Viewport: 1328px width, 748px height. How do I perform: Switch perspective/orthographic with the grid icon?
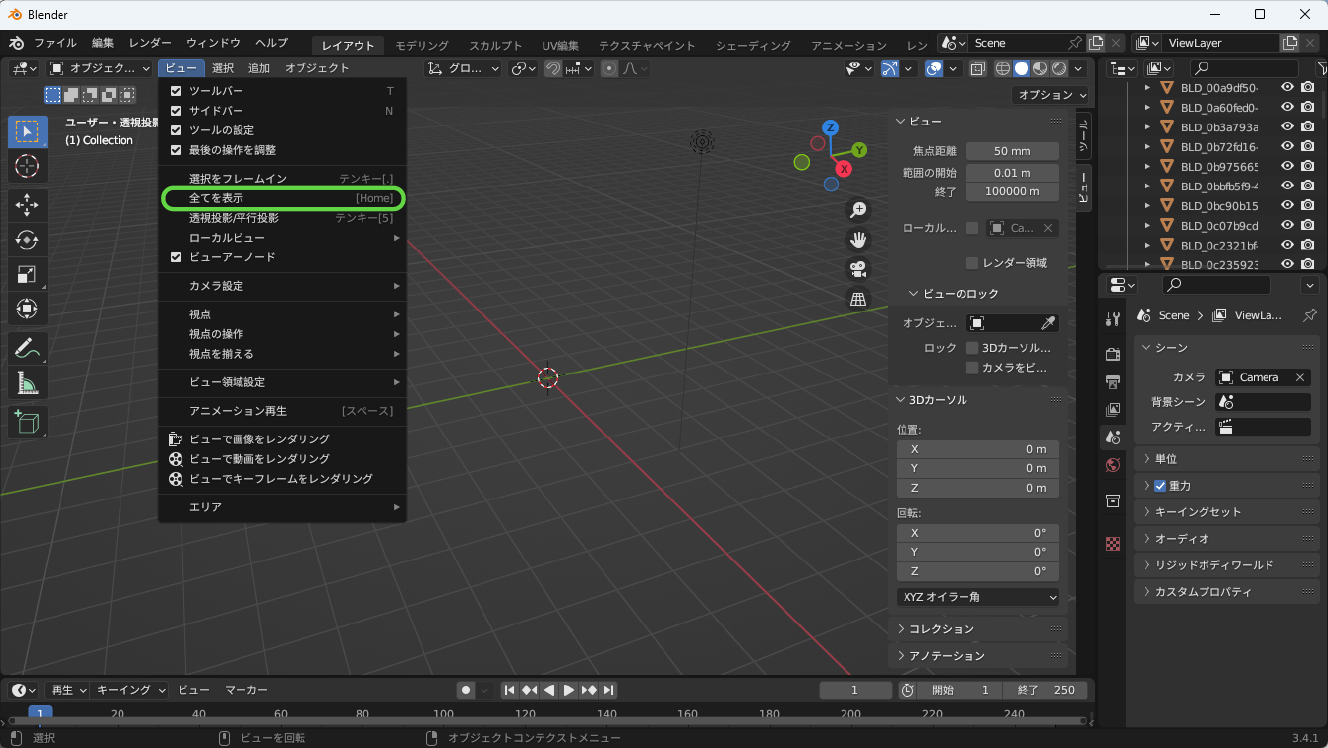857,299
